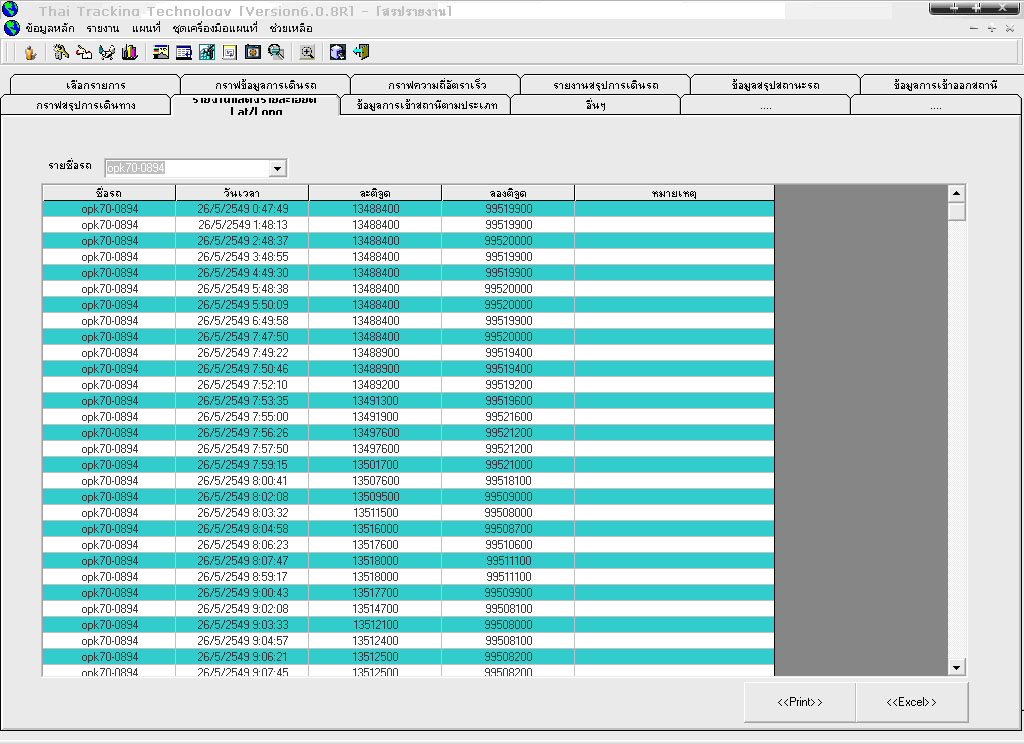Switch to the ข้อมูลการเข้าออกสถานี tab
This screenshot has width=1024, height=744.
pos(945,85)
